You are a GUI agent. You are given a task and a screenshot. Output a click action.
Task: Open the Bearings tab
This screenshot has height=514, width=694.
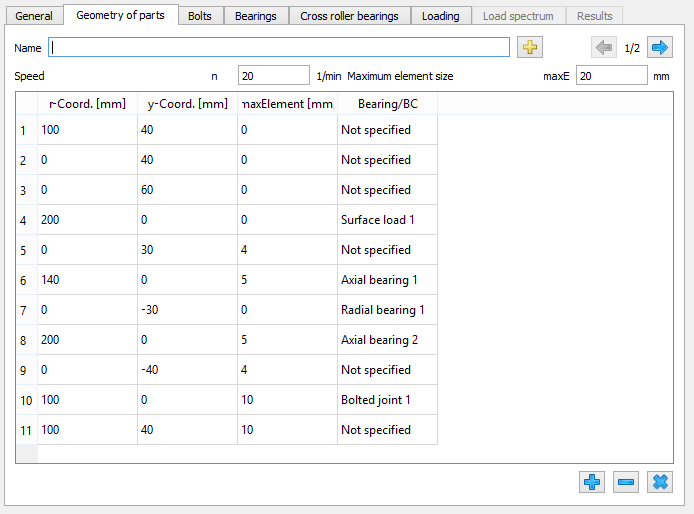(x=256, y=16)
